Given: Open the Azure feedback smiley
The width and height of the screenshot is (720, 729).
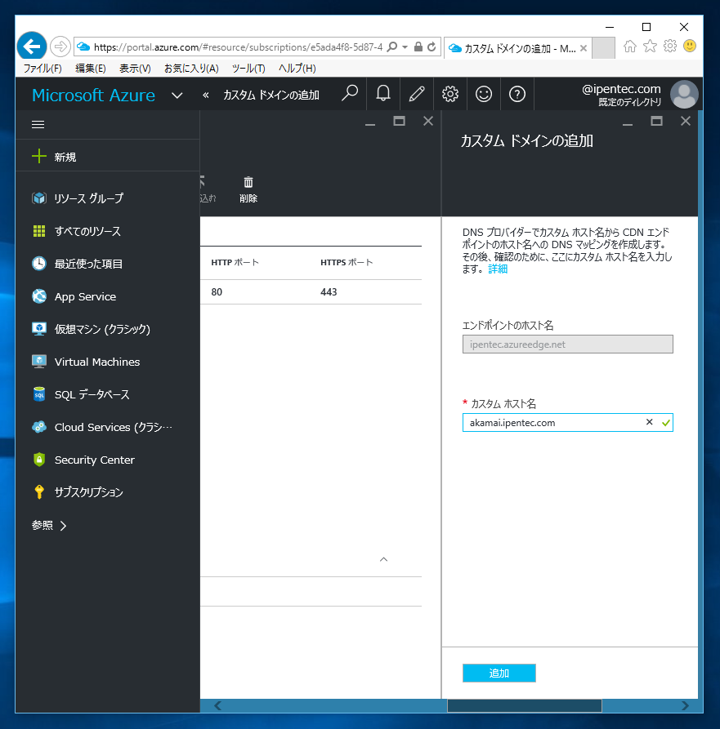Looking at the screenshot, I should click(x=483, y=94).
